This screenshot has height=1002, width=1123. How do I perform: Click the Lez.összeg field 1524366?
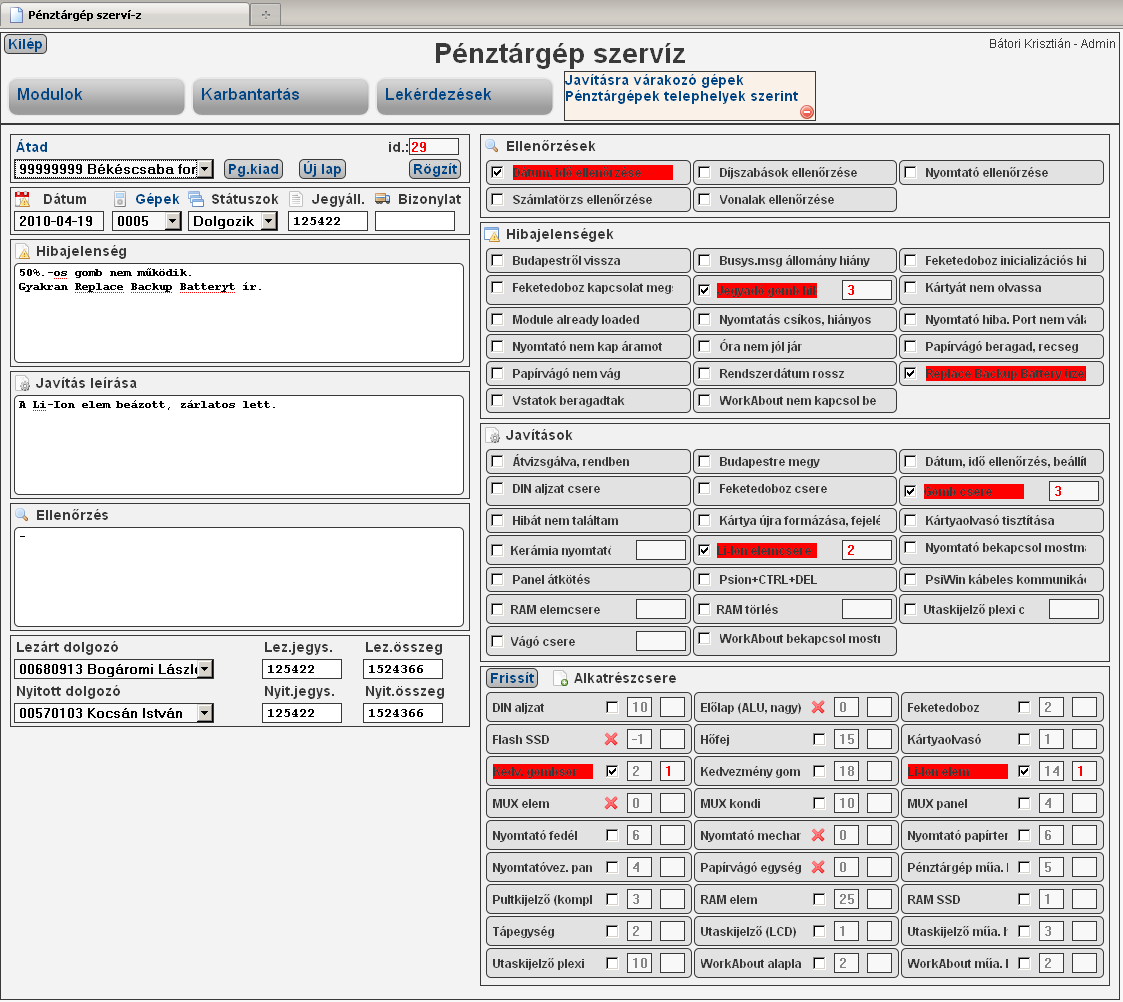click(403, 669)
